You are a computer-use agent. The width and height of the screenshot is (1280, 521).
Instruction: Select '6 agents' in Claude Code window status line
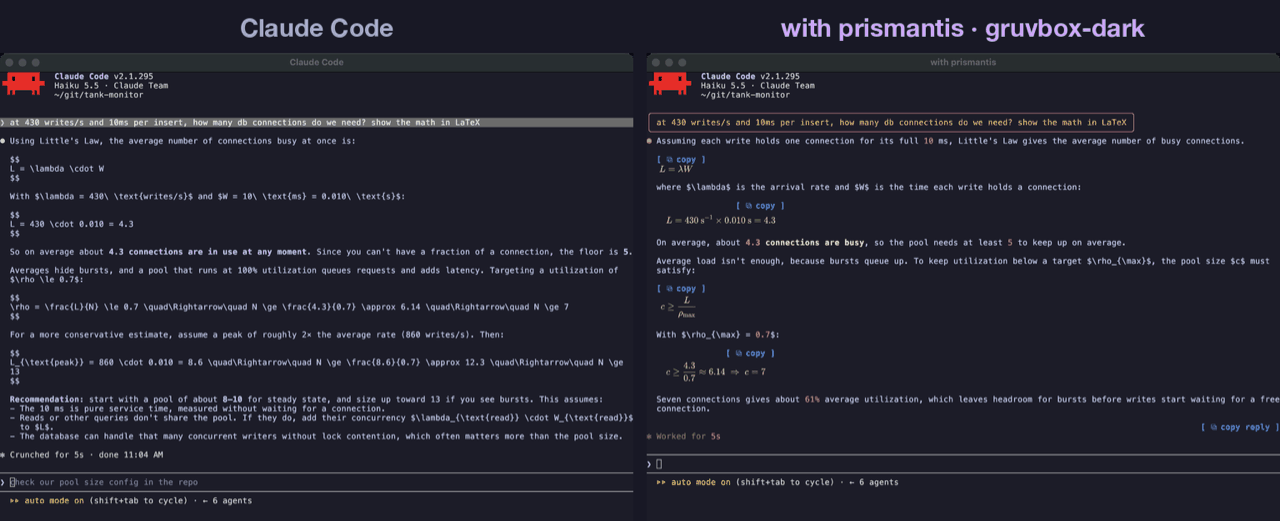point(232,500)
